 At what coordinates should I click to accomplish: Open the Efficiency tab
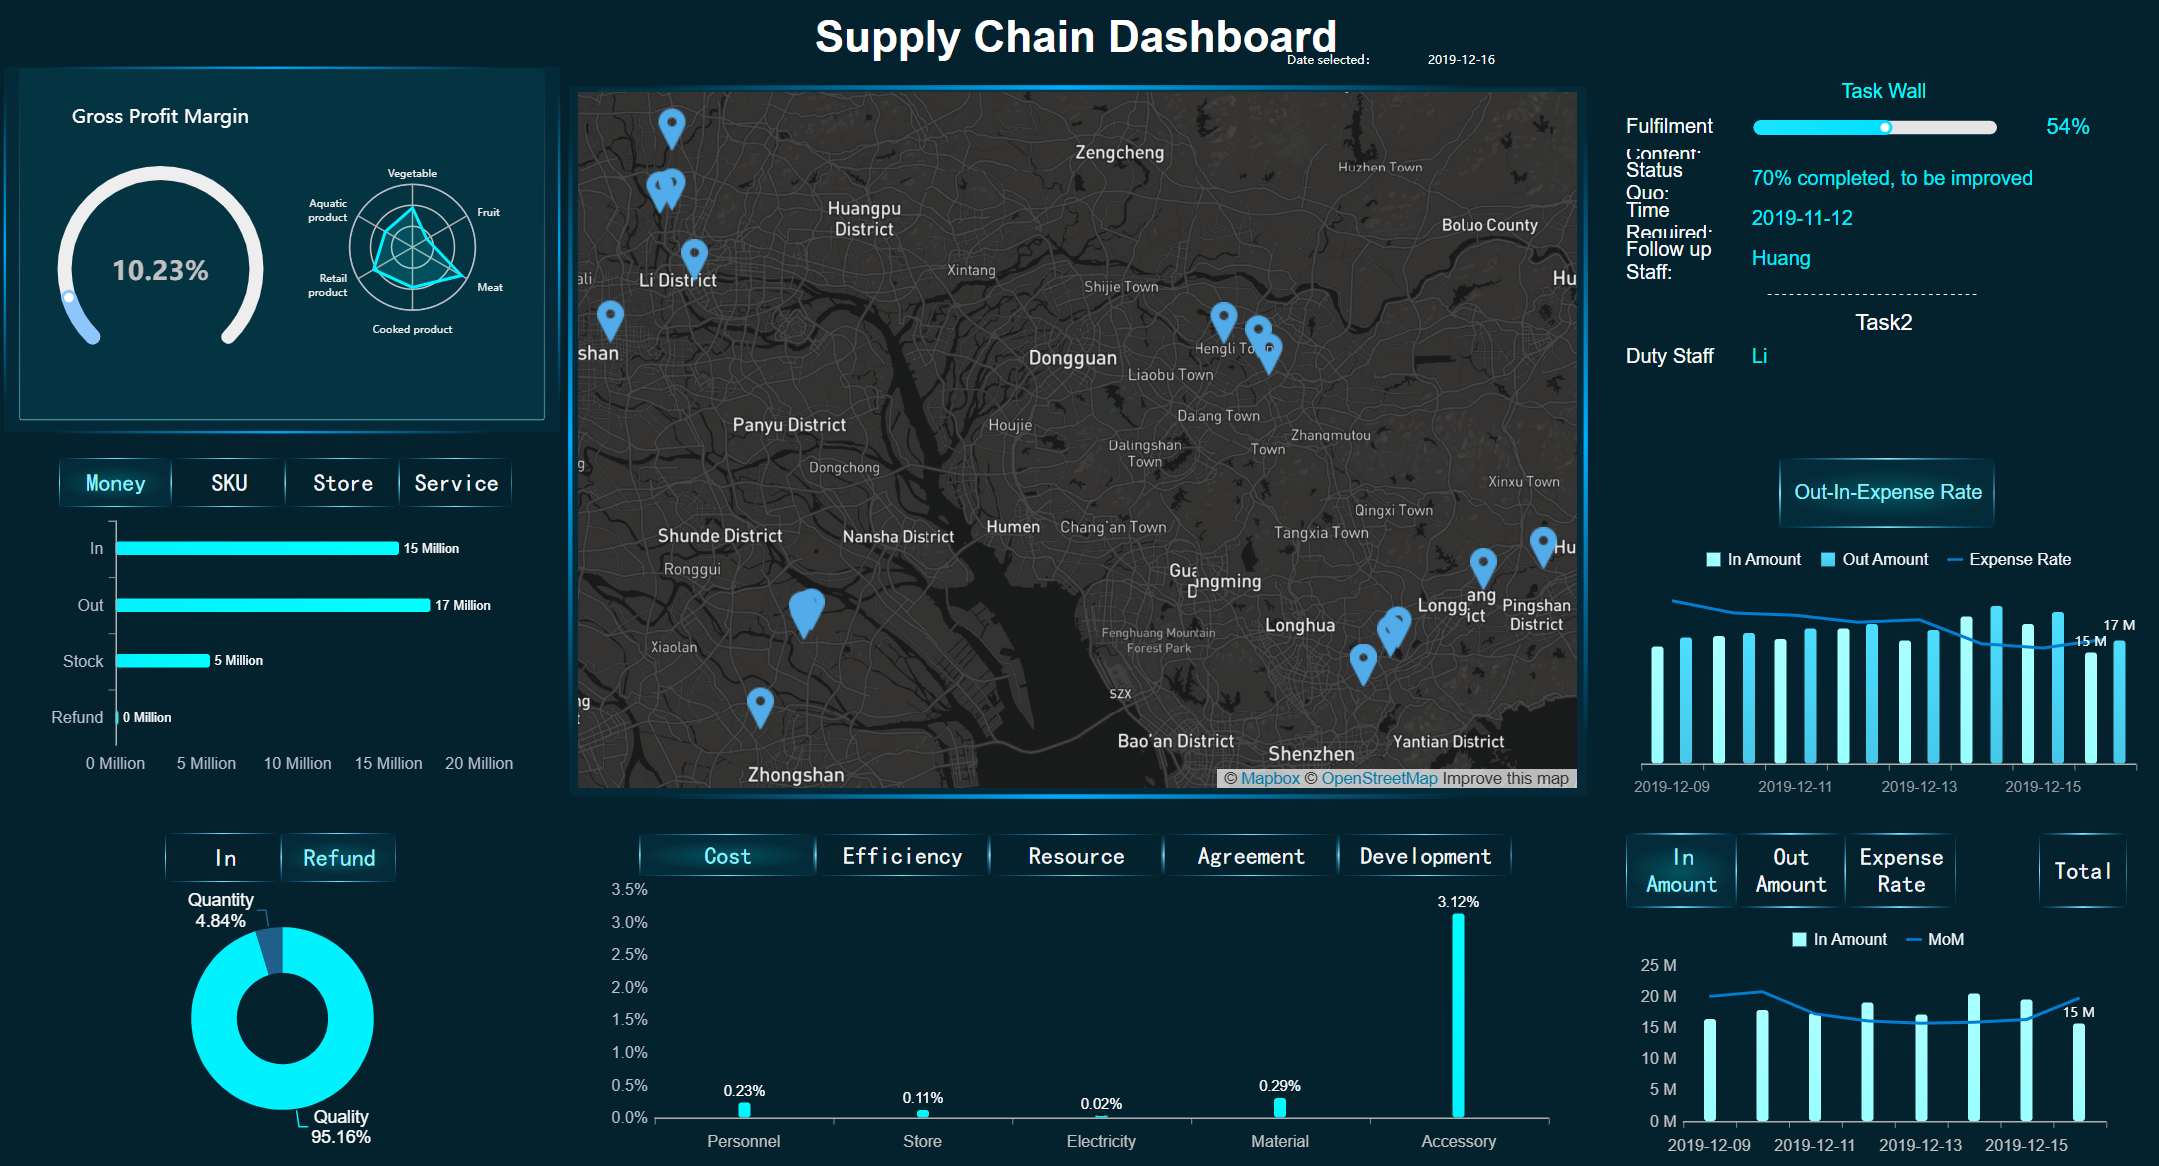coord(902,857)
